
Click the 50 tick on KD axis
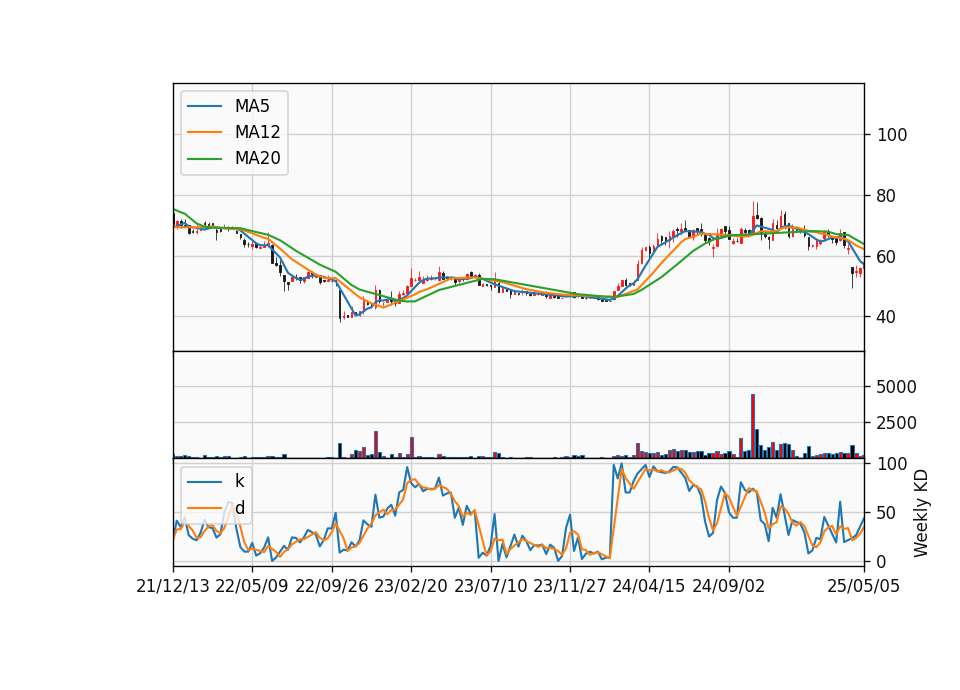click(887, 513)
